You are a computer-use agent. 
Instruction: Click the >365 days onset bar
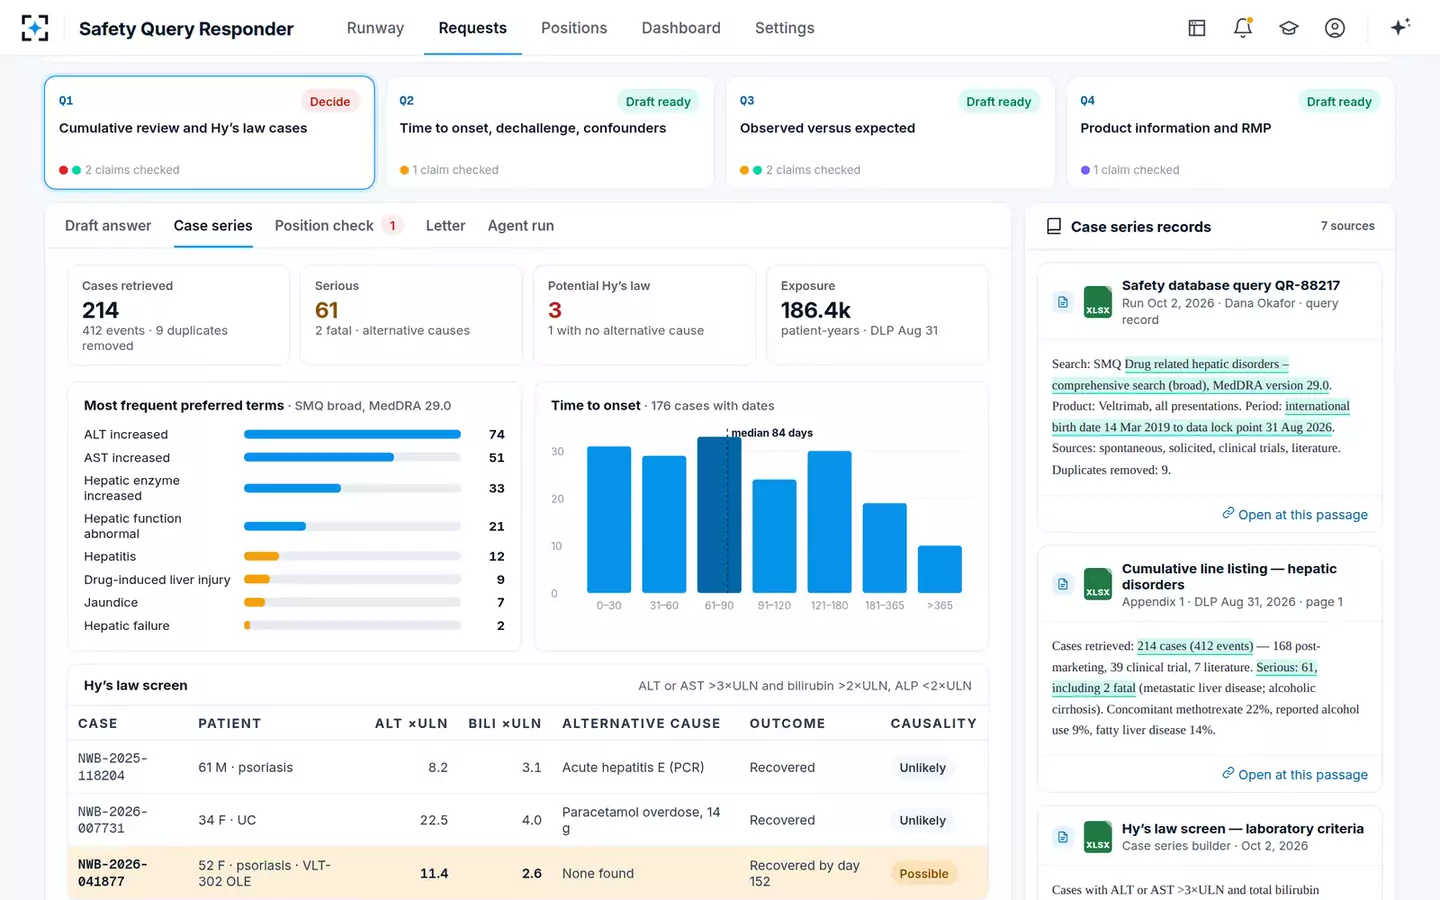[x=940, y=569]
